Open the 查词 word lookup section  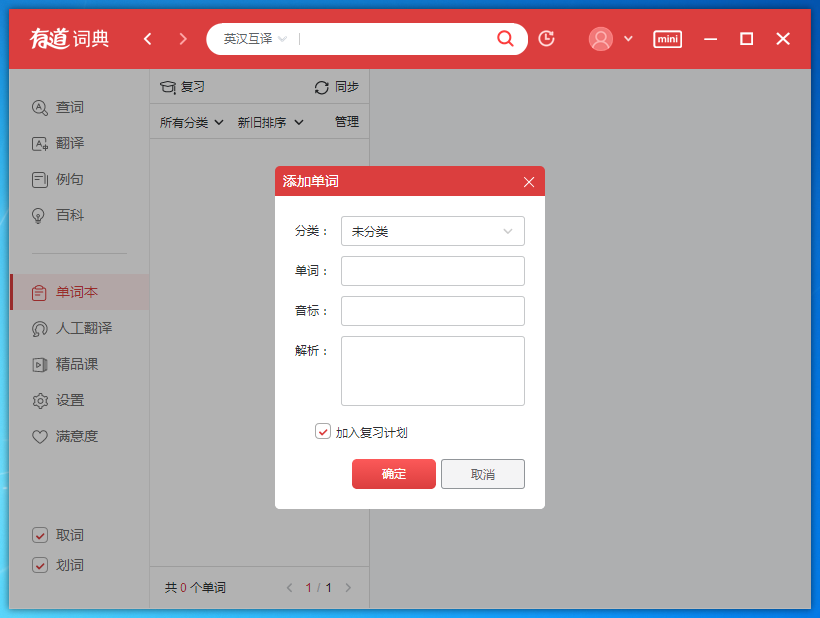pyautogui.click(x=70, y=107)
